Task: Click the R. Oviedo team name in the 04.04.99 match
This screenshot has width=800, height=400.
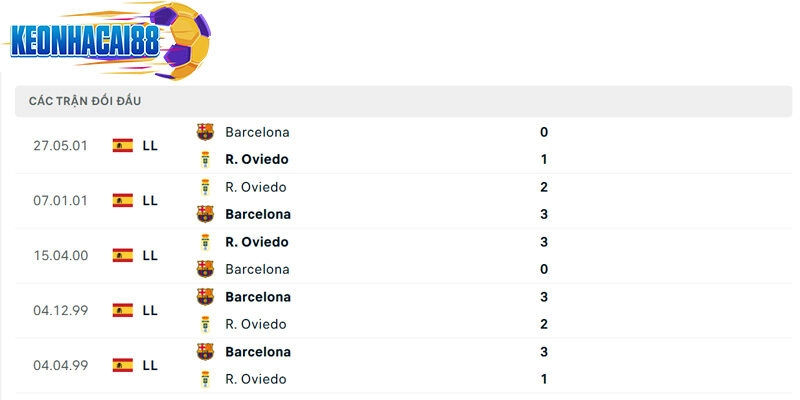Action: pyautogui.click(x=256, y=379)
